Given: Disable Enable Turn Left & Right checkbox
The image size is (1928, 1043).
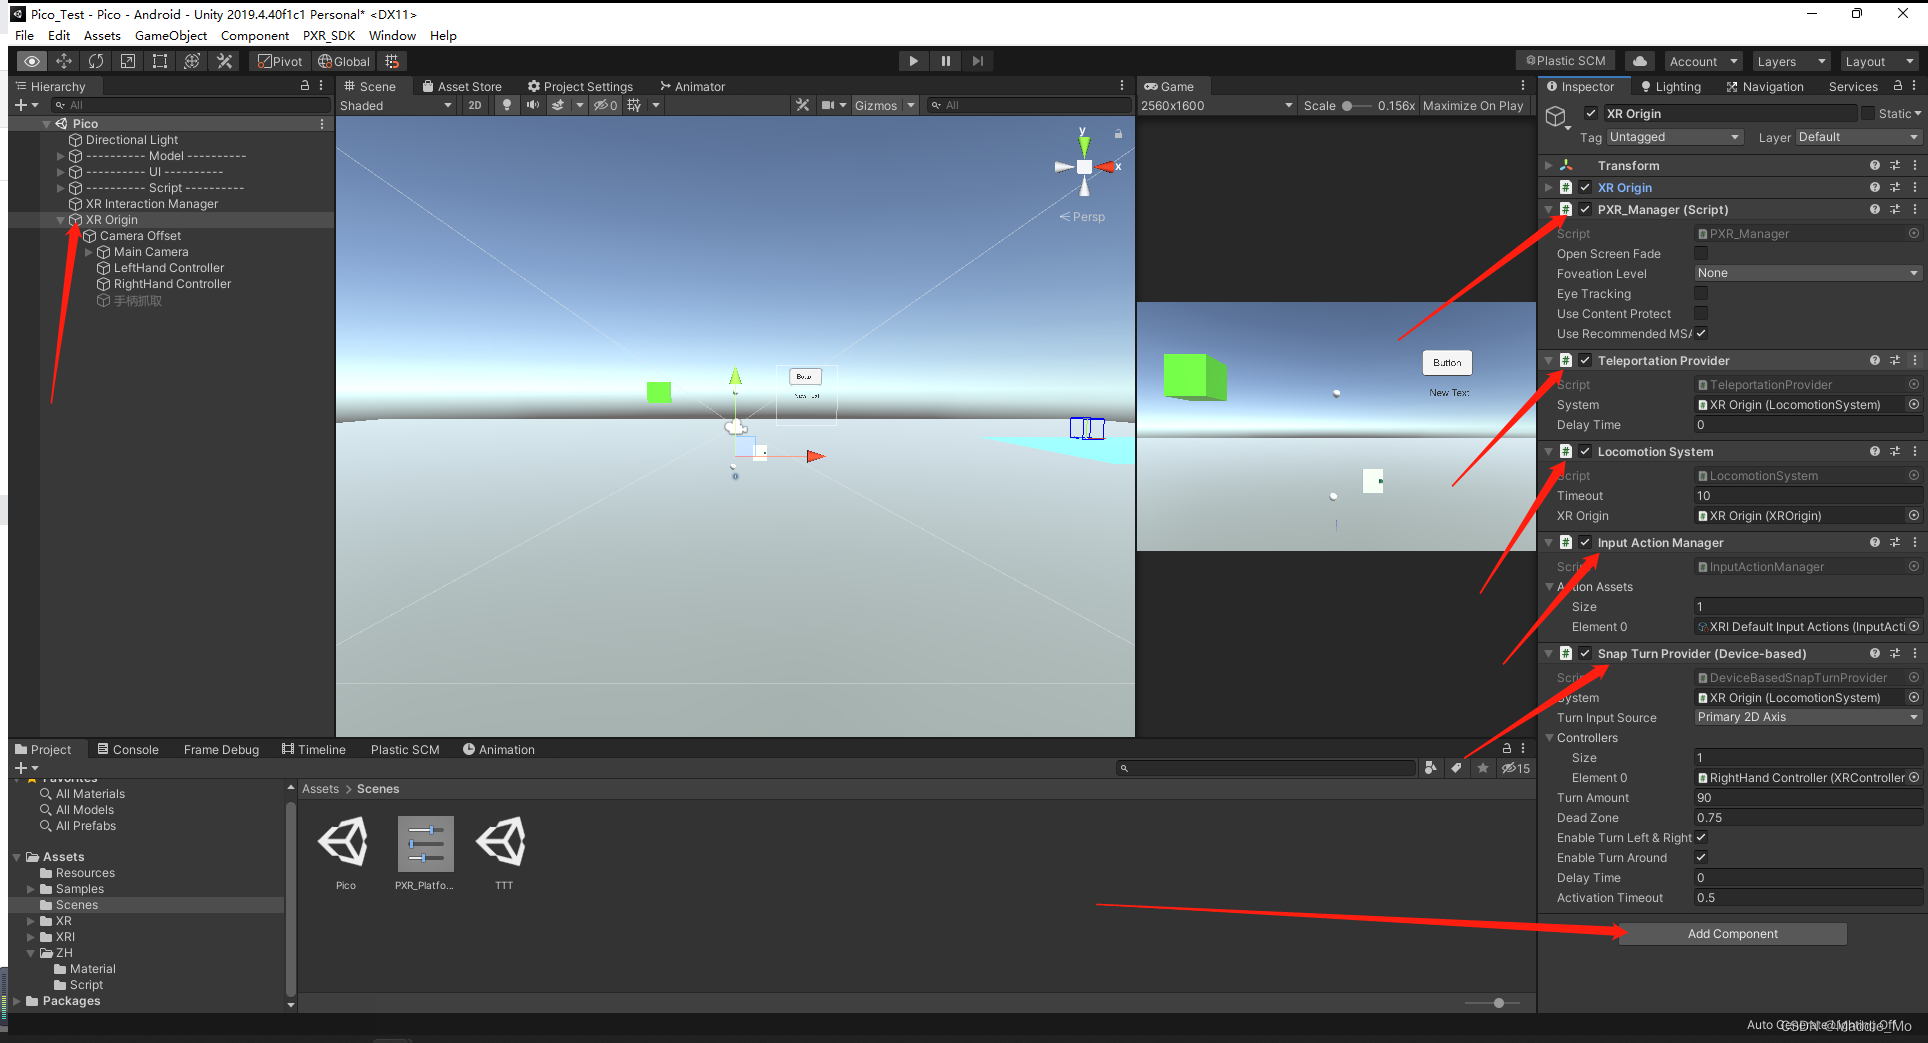Looking at the screenshot, I should pyautogui.click(x=1701, y=837).
